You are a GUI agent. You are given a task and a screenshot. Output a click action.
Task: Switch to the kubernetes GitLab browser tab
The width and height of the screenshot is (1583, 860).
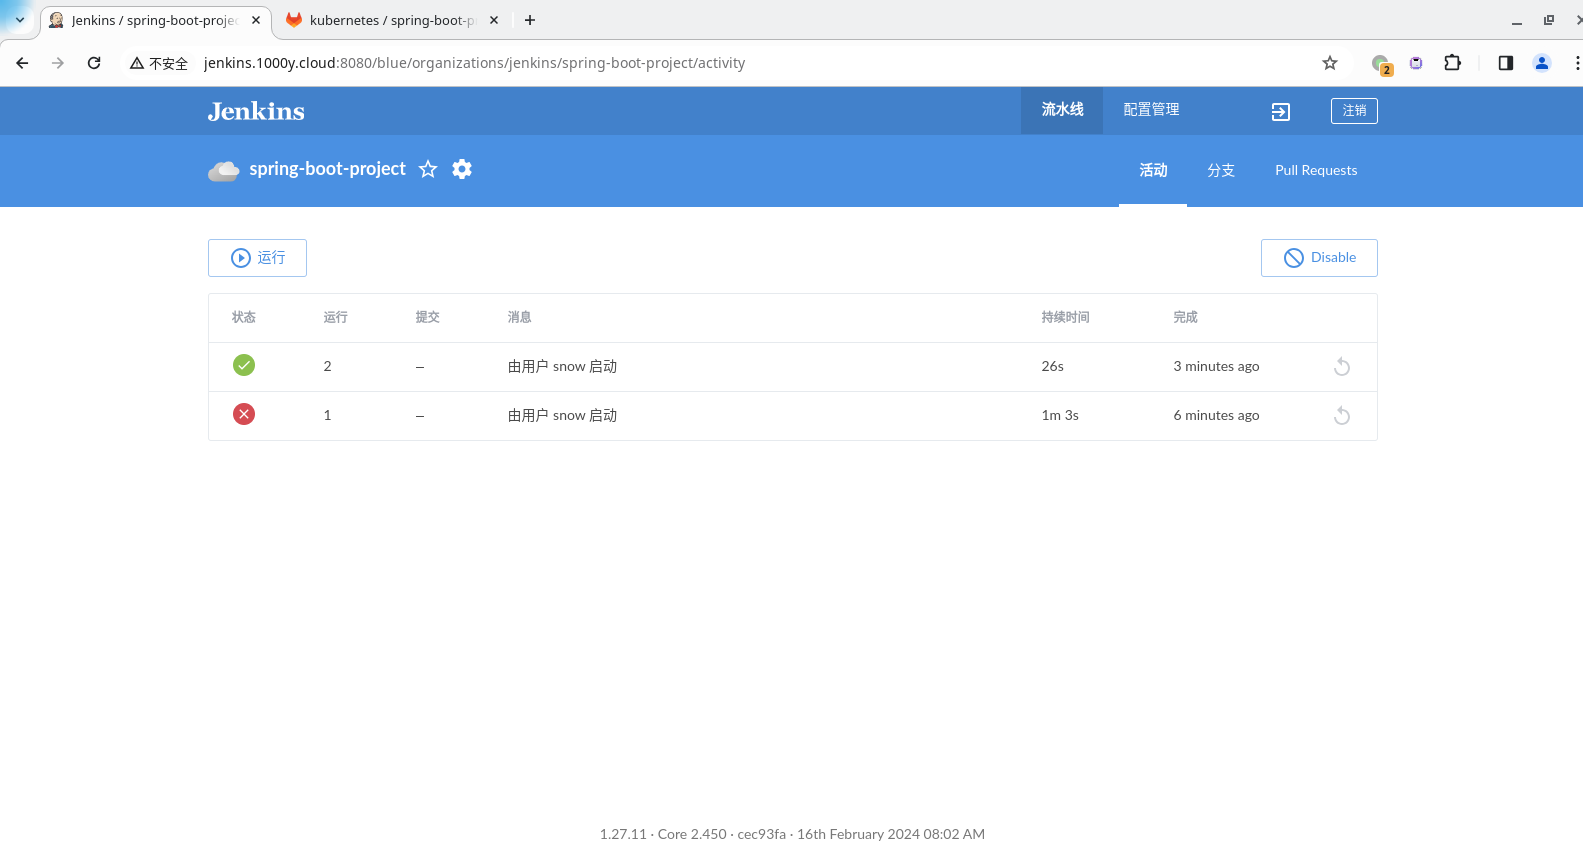pyautogui.click(x=390, y=20)
